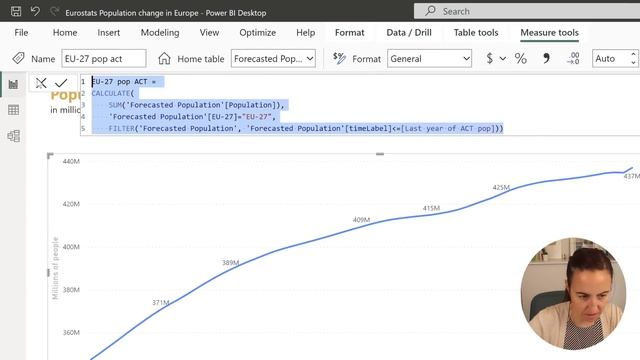Click the measure Name tag icon
Image resolution: width=640 pixels, height=360 pixels.
point(18,58)
